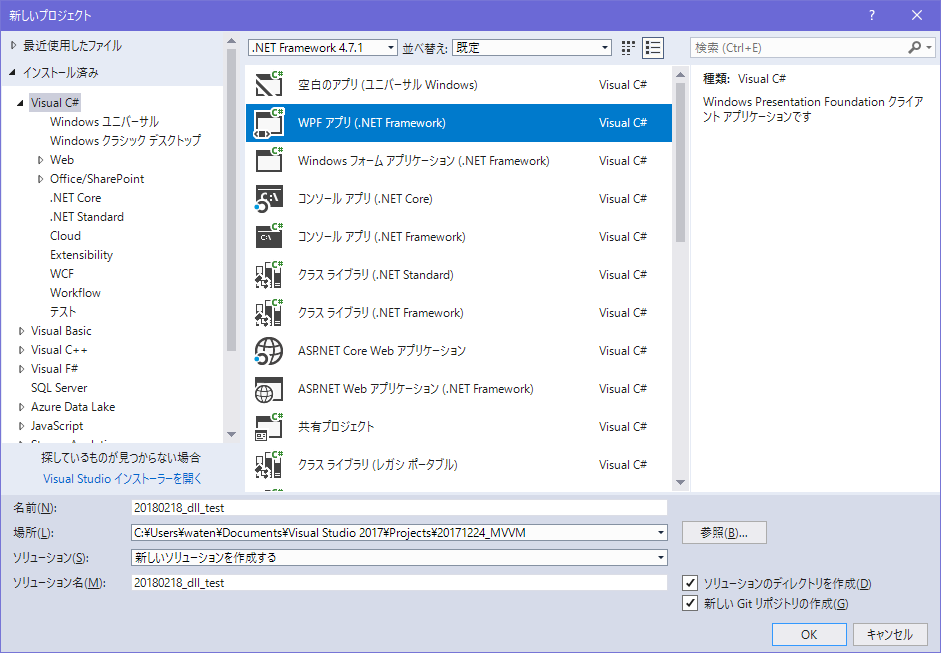Viewport: 941px width, 653px height.
Task: Click the search magnifier icon
Action: tap(914, 47)
